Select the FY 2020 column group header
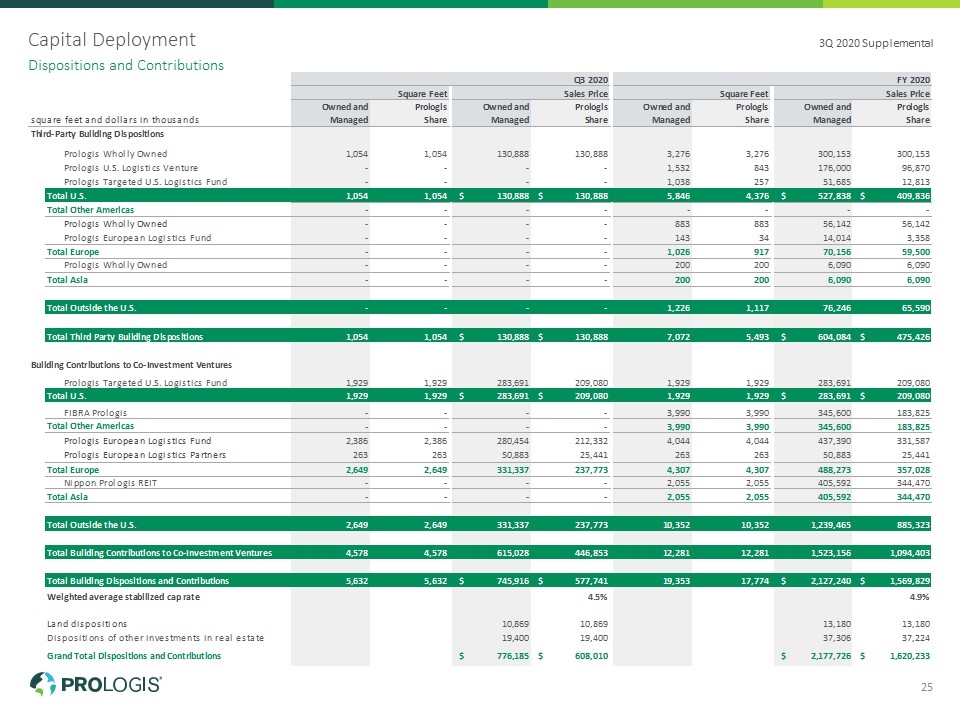960x720 pixels. (913, 80)
